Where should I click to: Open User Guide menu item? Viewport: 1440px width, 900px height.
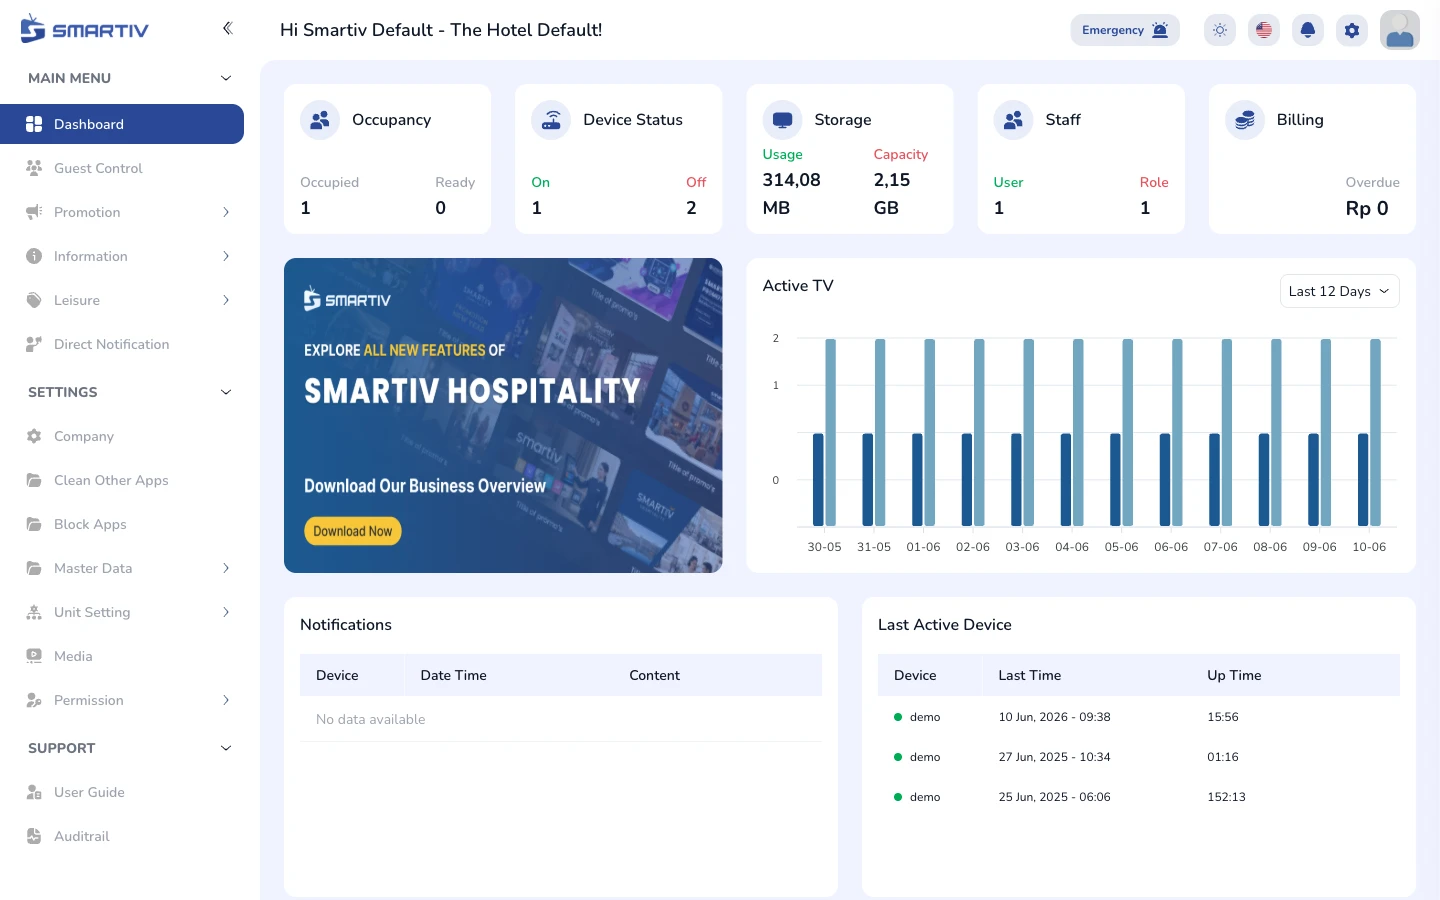[x=122, y=792]
